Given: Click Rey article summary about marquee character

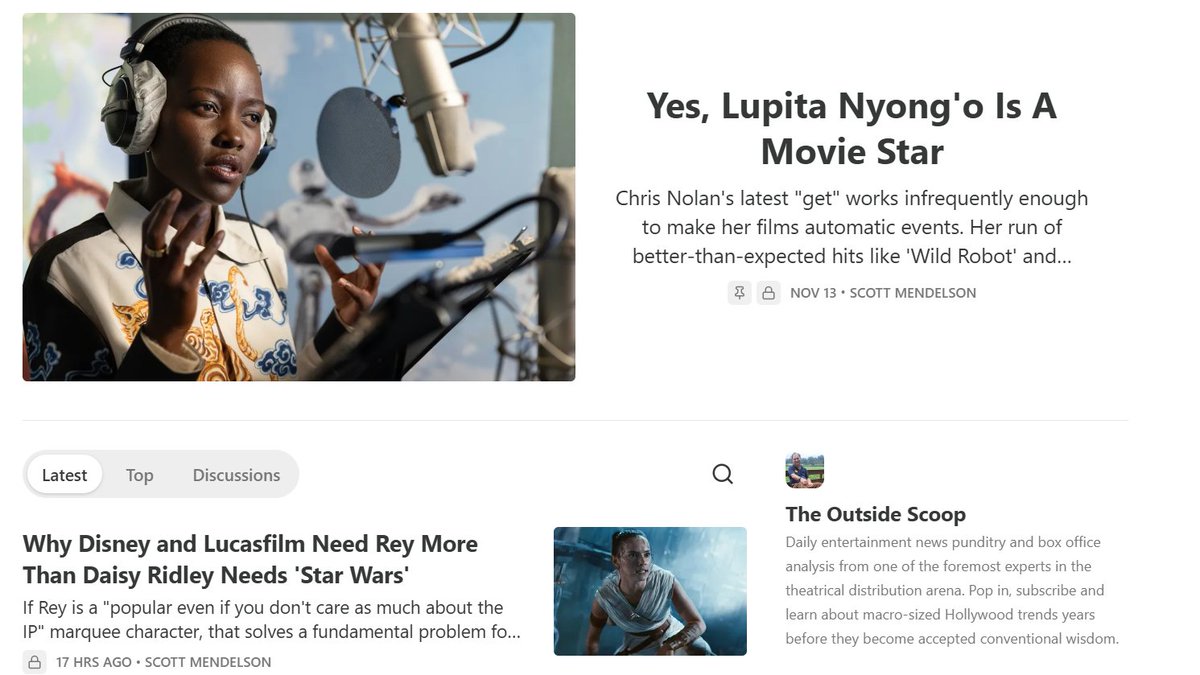Looking at the screenshot, I should [272, 620].
